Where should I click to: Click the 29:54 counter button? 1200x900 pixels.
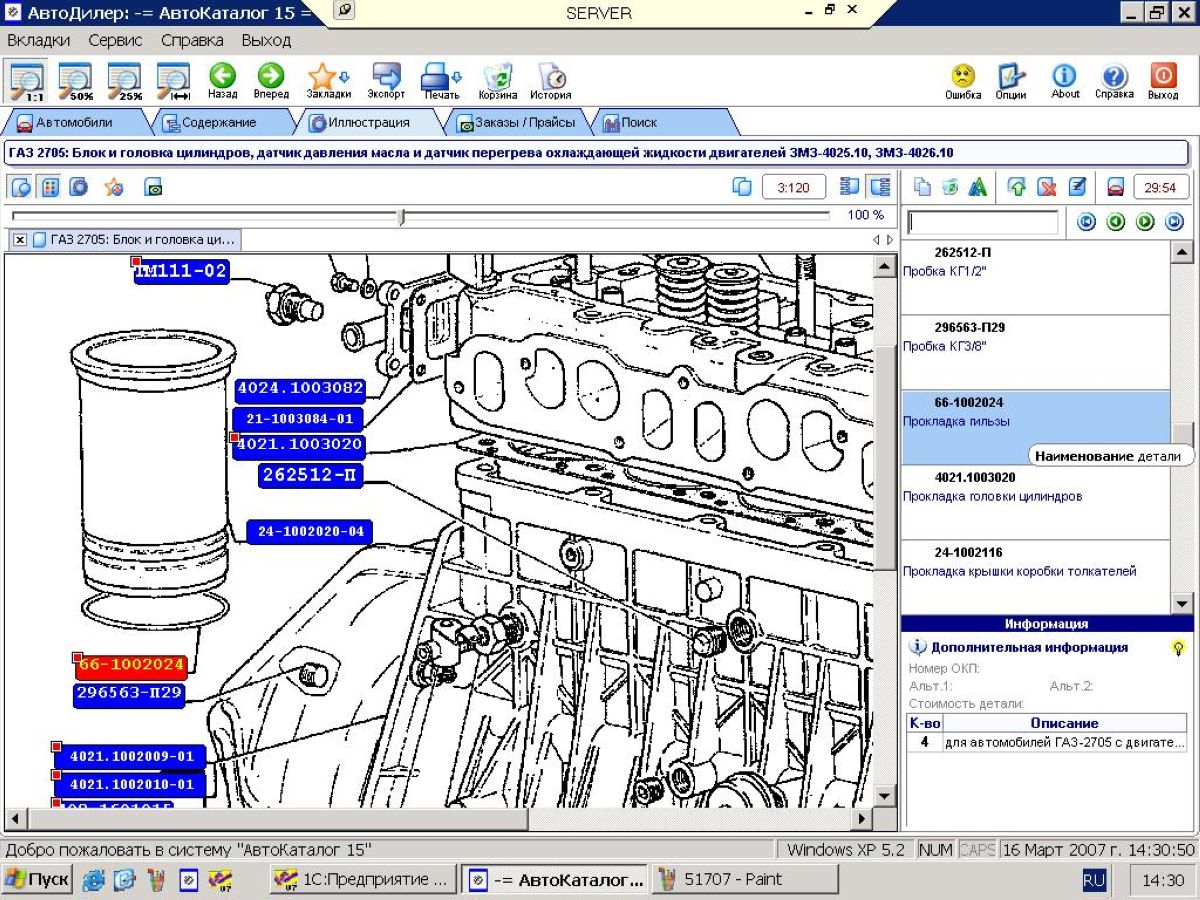[x=1160, y=187]
